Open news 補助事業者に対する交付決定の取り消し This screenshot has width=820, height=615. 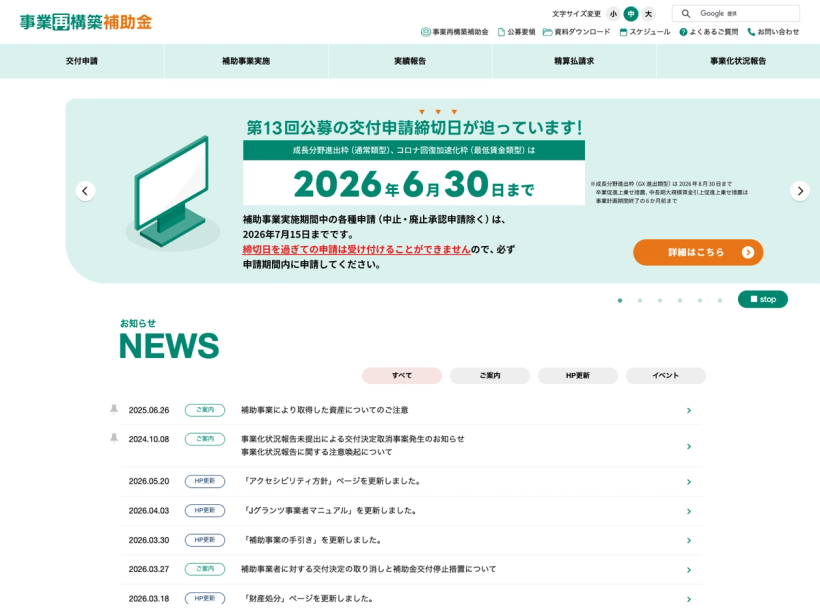[x=368, y=569]
